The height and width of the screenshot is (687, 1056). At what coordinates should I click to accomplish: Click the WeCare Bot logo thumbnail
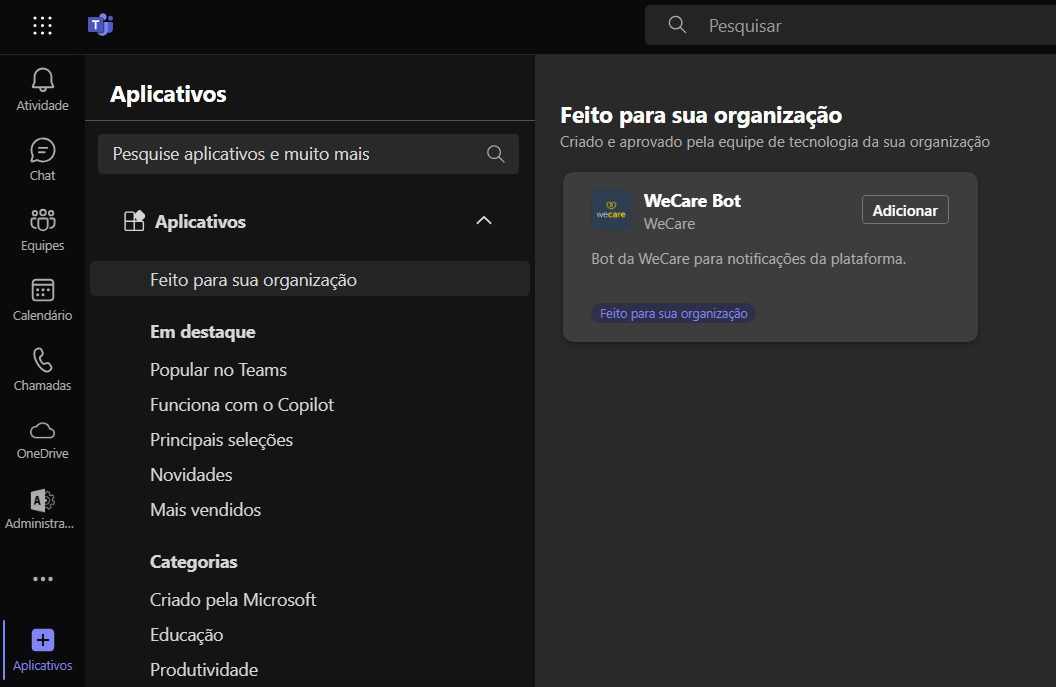click(x=611, y=210)
